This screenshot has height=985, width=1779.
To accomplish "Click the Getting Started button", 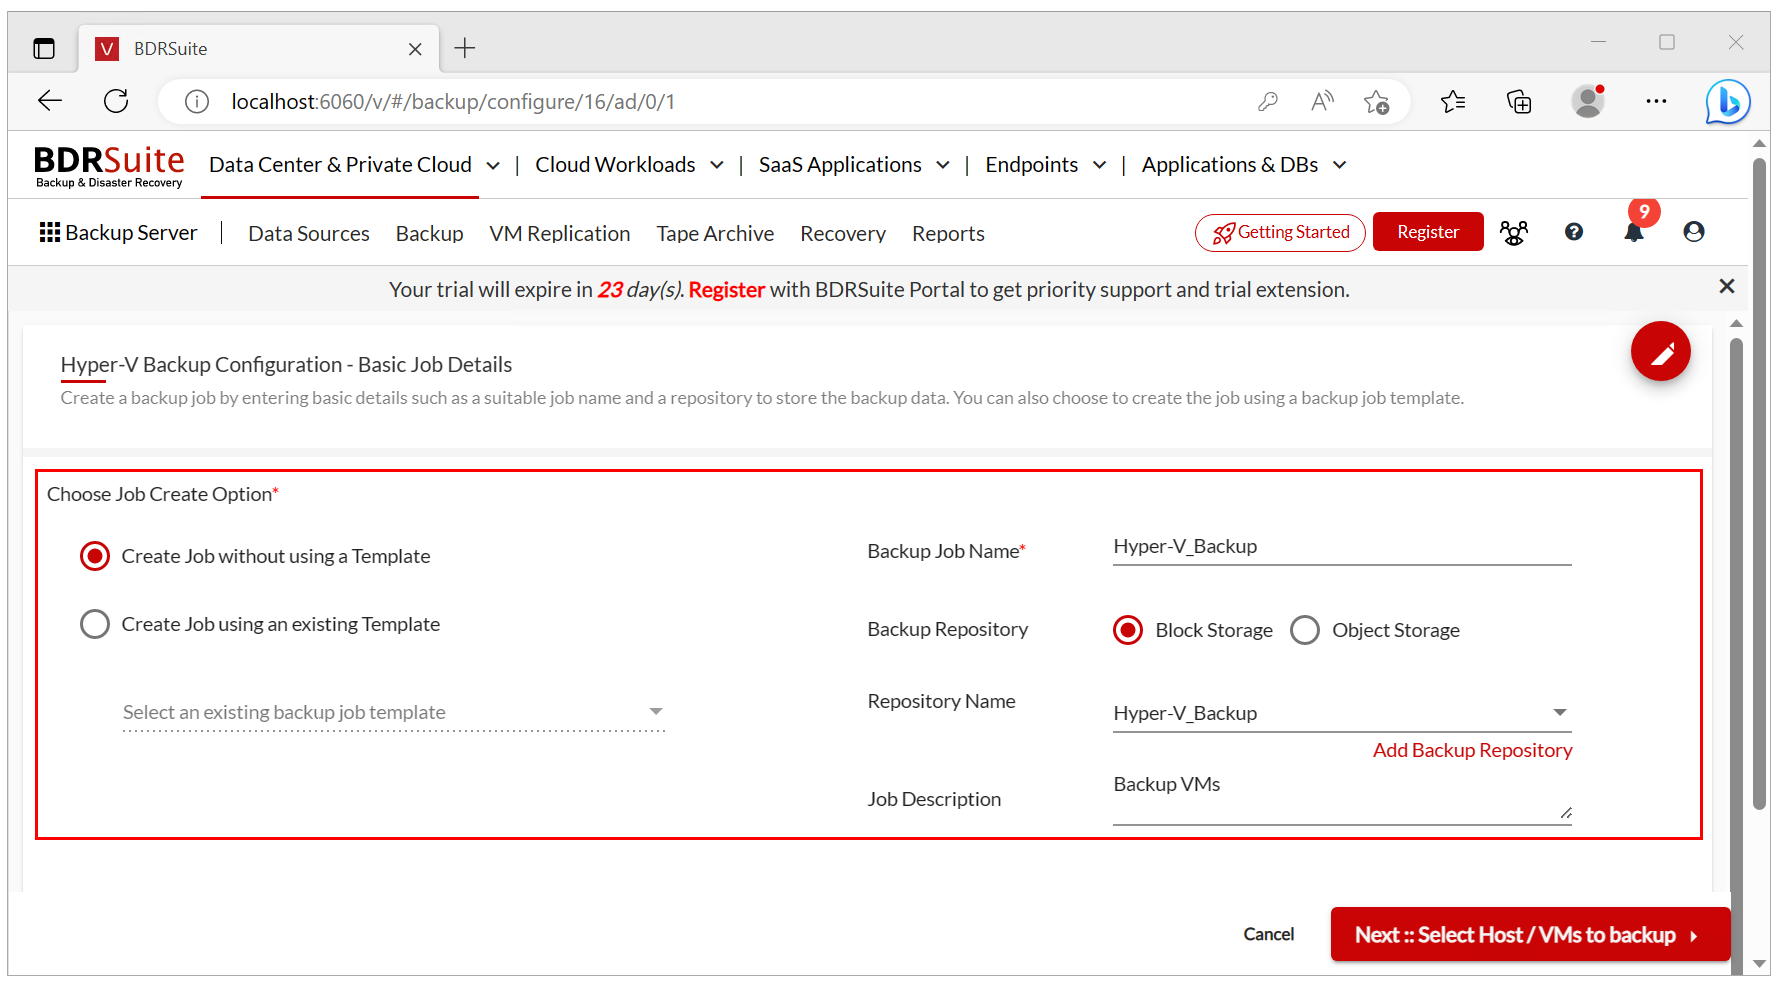I will [x=1280, y=232].
